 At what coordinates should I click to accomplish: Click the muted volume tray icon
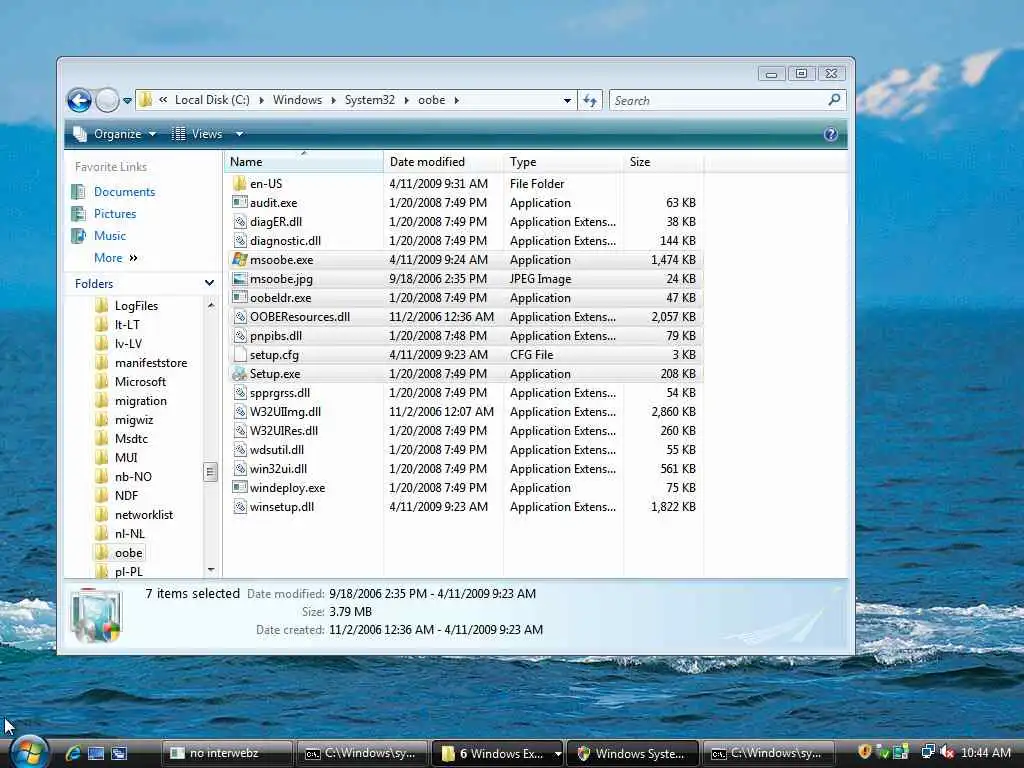(x=946, y=752)
